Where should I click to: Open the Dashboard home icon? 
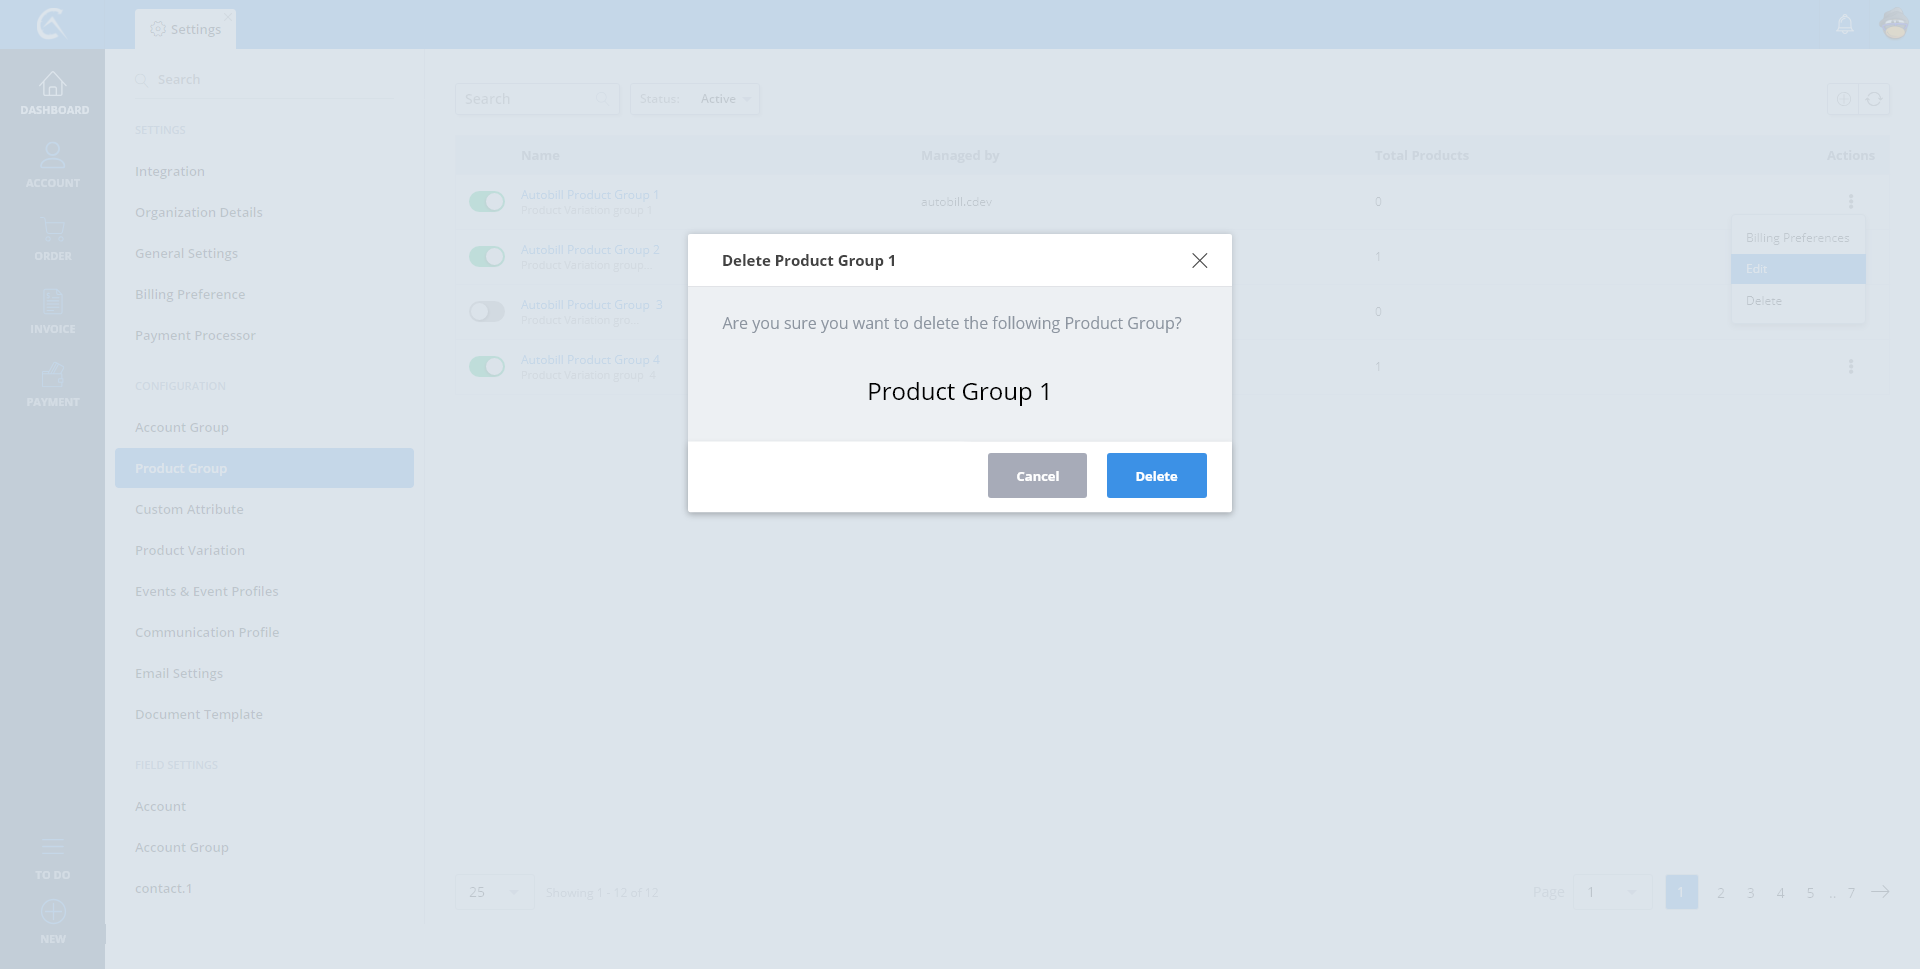(x=53, y=85)
